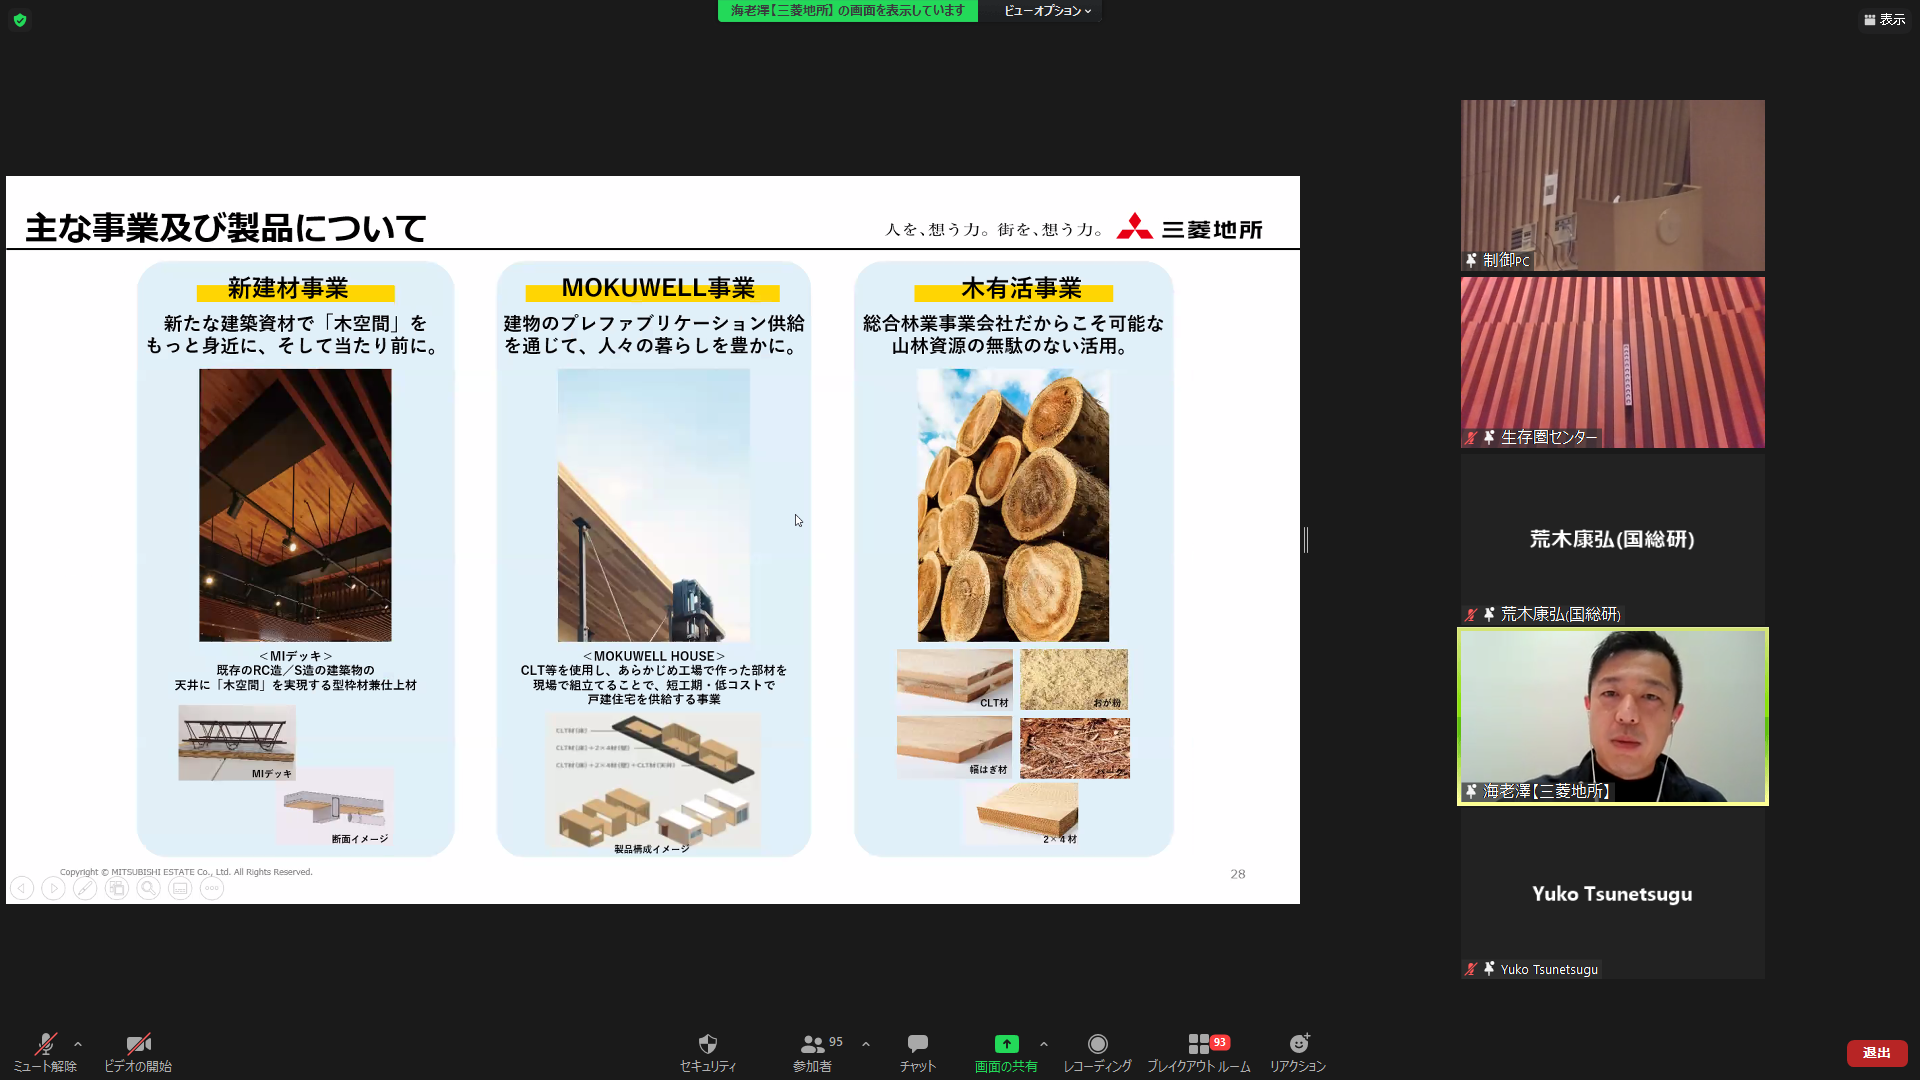Click the green encryption shield icon
The width and height of the screenshot is (1920, 1080).
click(20, 20)
